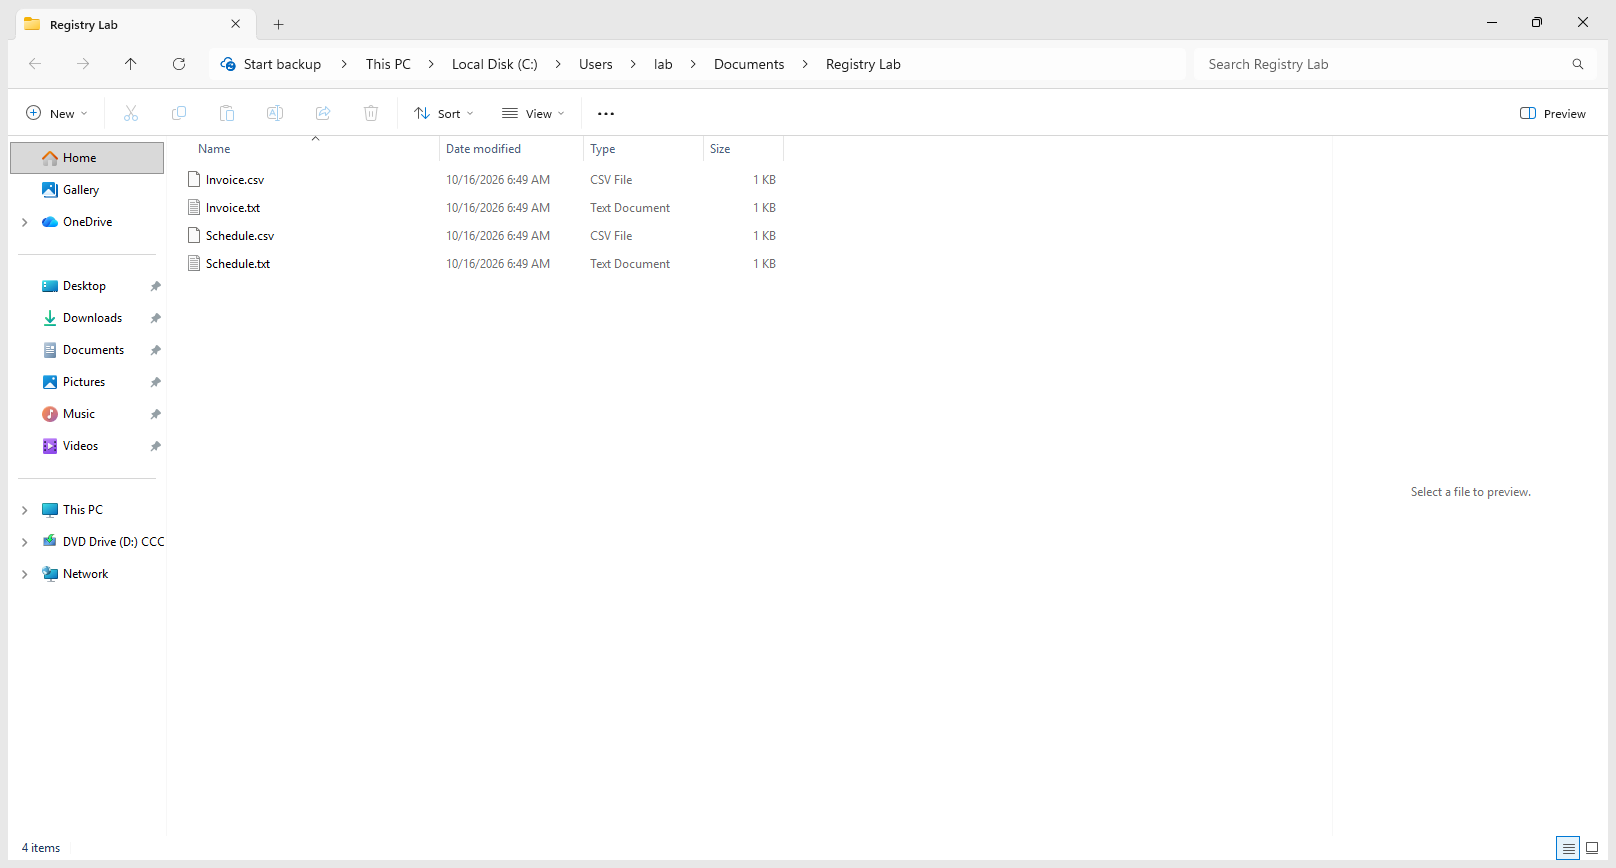
Task: Navigate up one folder level
Action: (131, 64)
